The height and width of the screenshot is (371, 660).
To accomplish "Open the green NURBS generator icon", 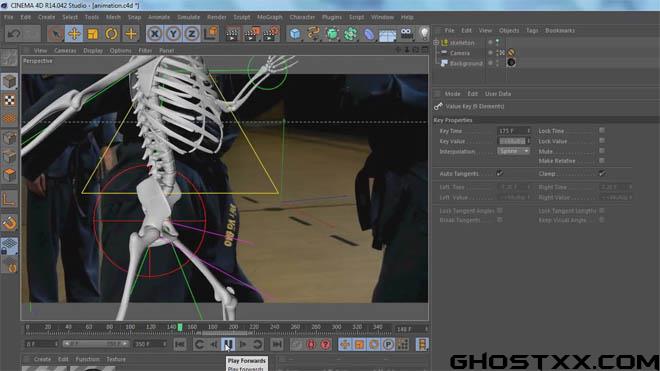I will click(332, 34).
